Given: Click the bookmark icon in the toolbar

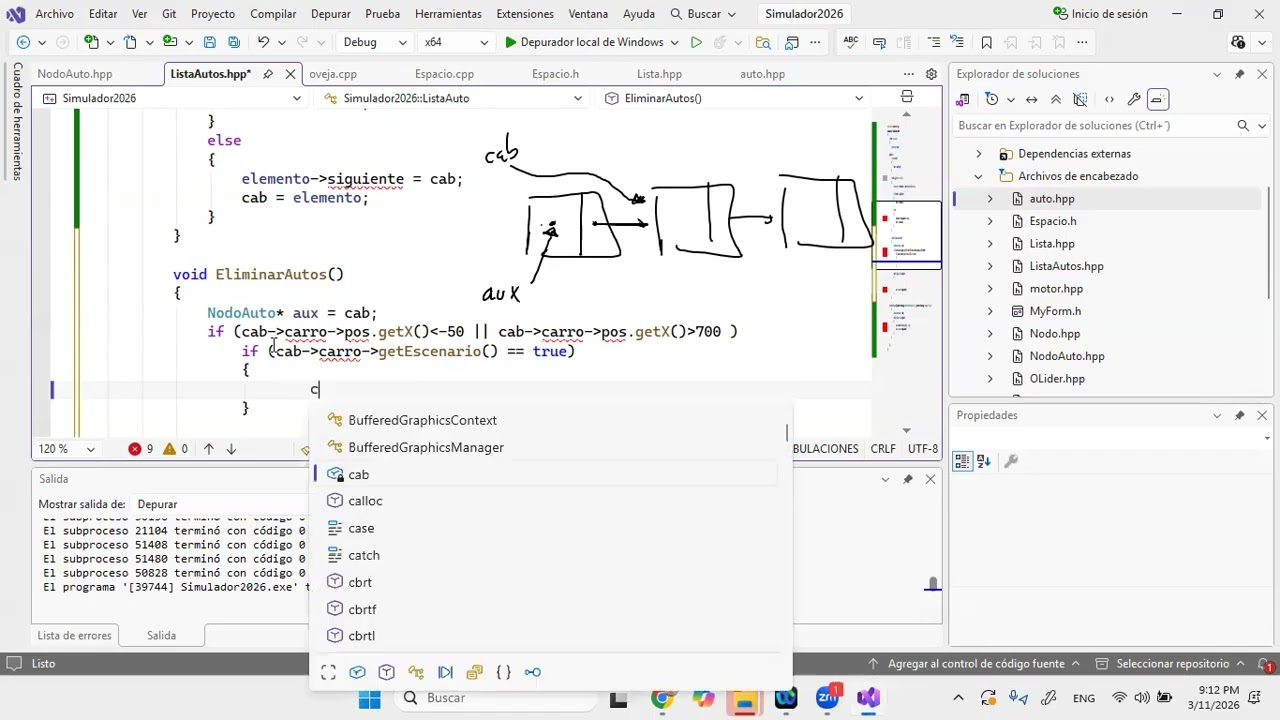Looking at the screenshot, I should 986,42.
